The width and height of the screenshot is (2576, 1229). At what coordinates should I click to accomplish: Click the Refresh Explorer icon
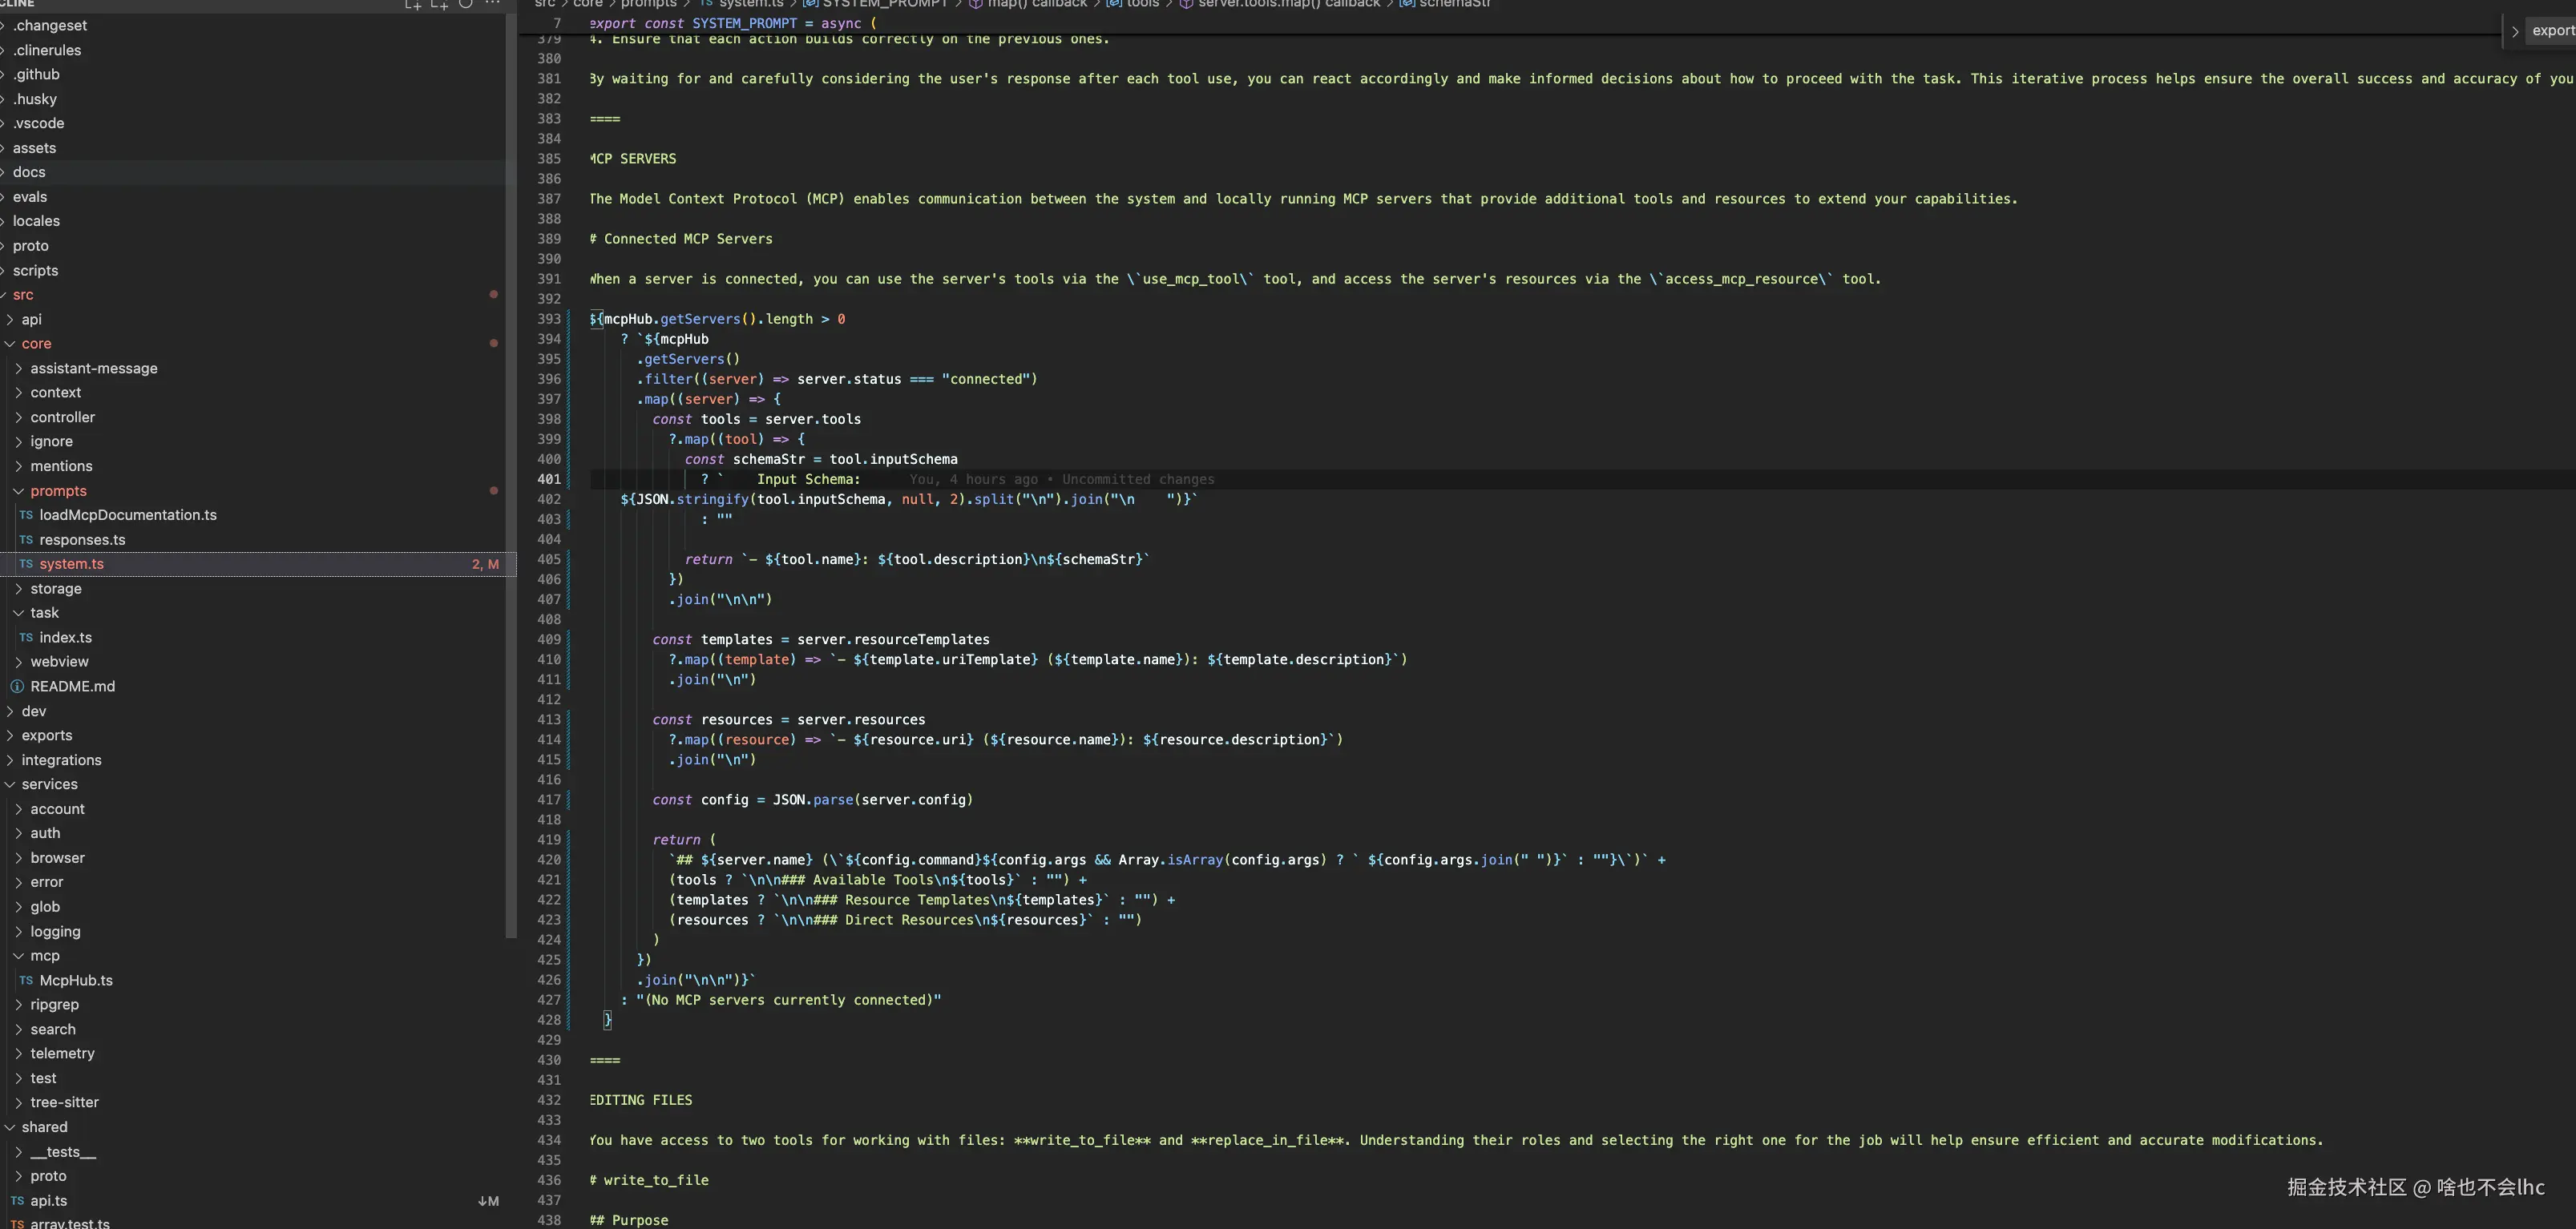(465, 4)
